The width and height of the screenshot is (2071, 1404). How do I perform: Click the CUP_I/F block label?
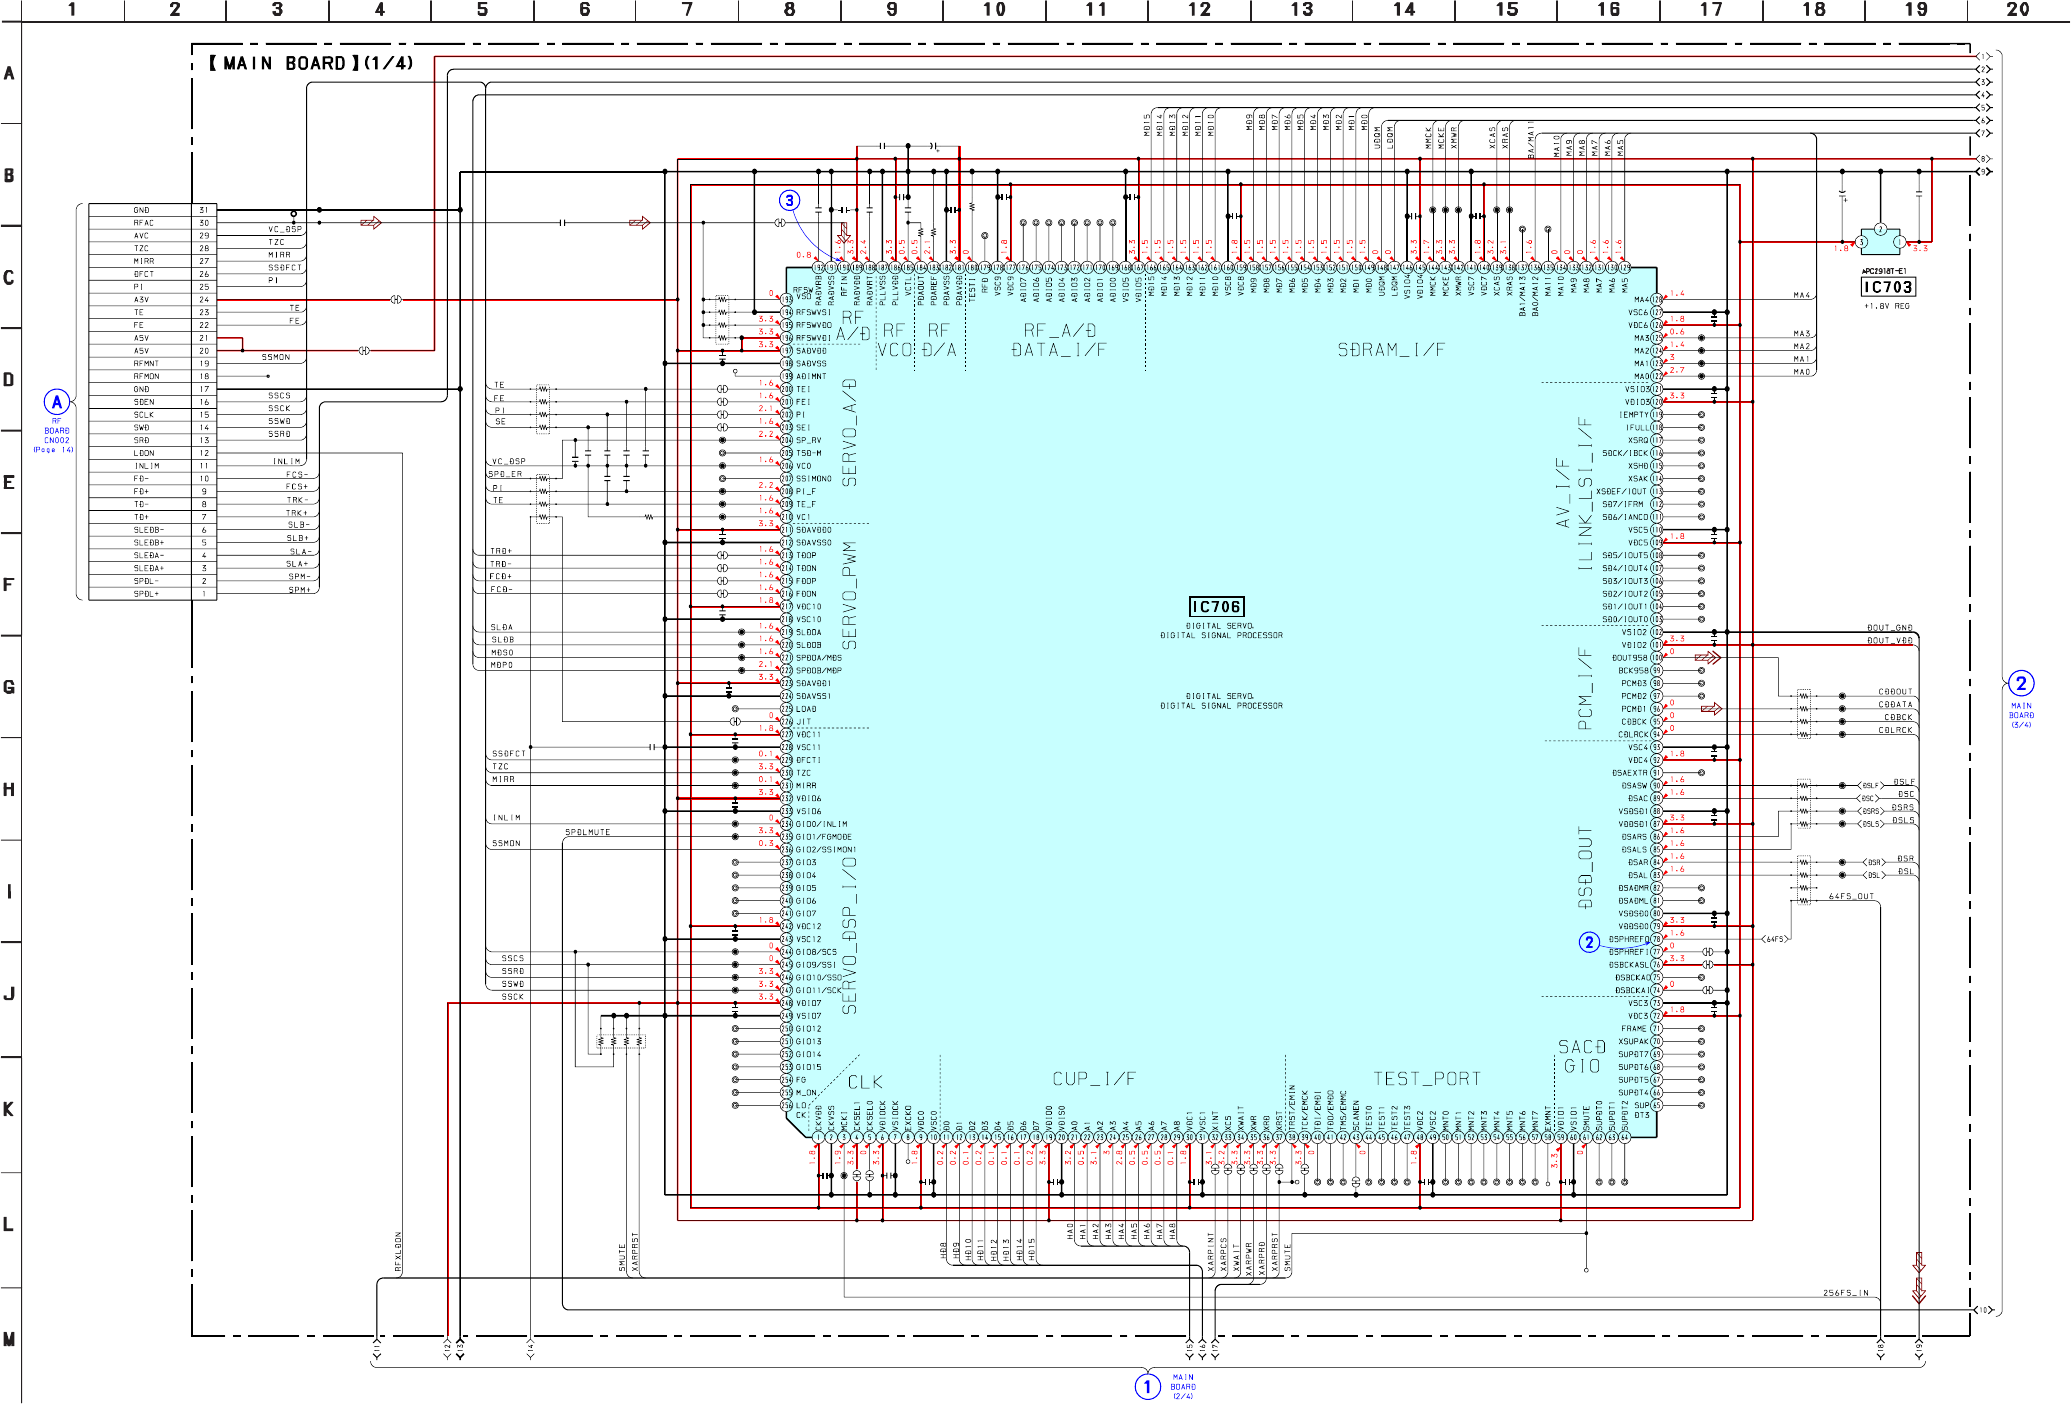coord(1093,1079)
